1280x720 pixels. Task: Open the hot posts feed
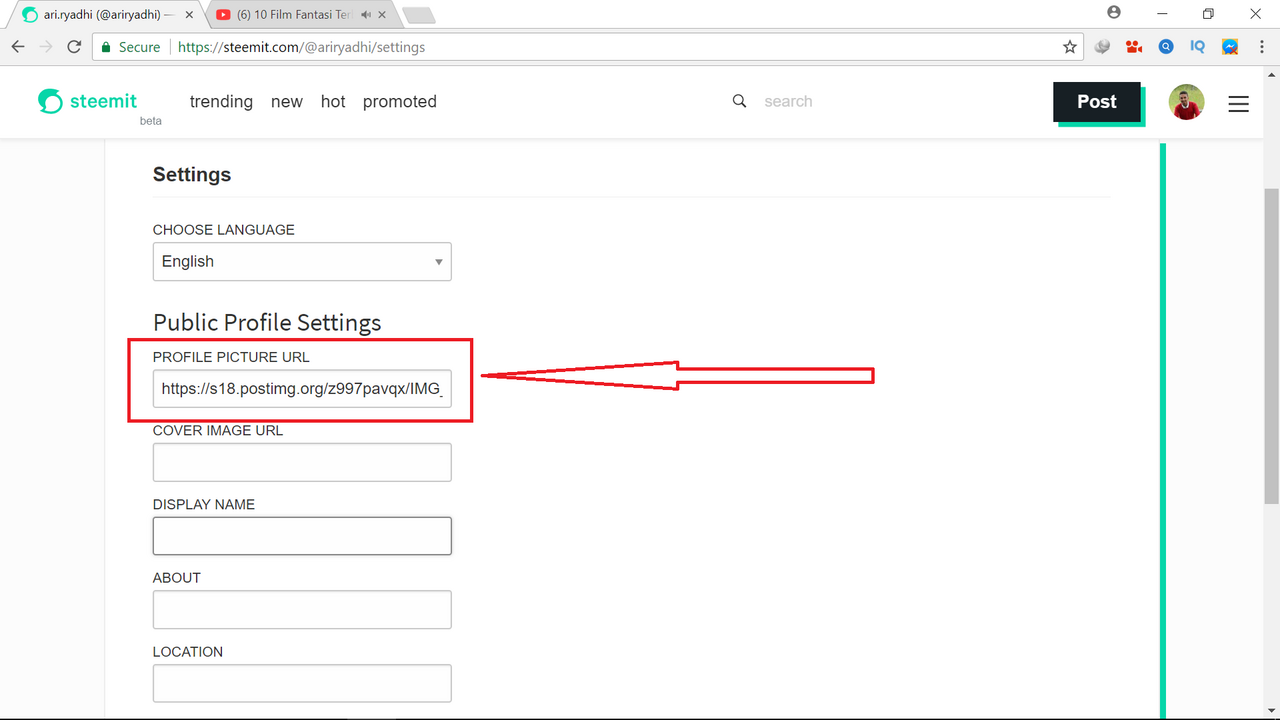[333, 101]
